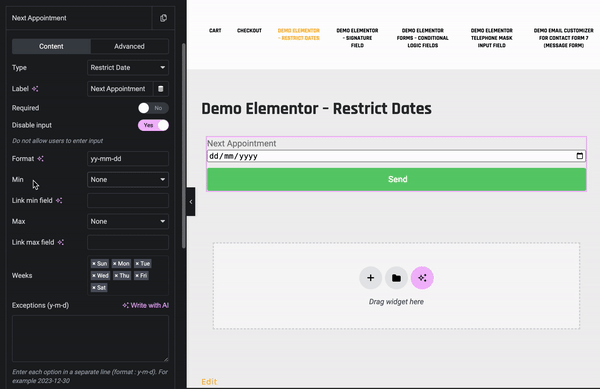Click the Exceptions (y-m-d) text area
The image size is (600, 389).
(x=90, y=339)
